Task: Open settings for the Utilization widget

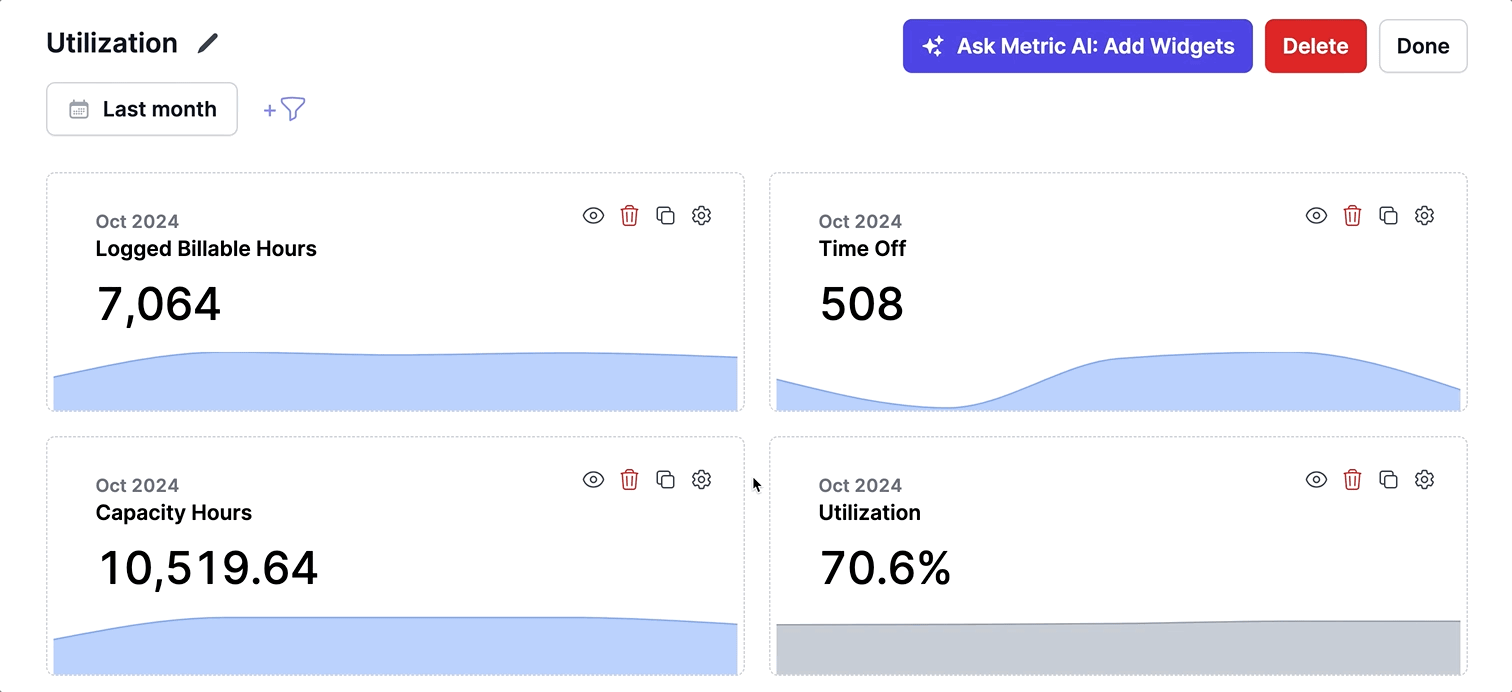Action: click(1424, 479)
